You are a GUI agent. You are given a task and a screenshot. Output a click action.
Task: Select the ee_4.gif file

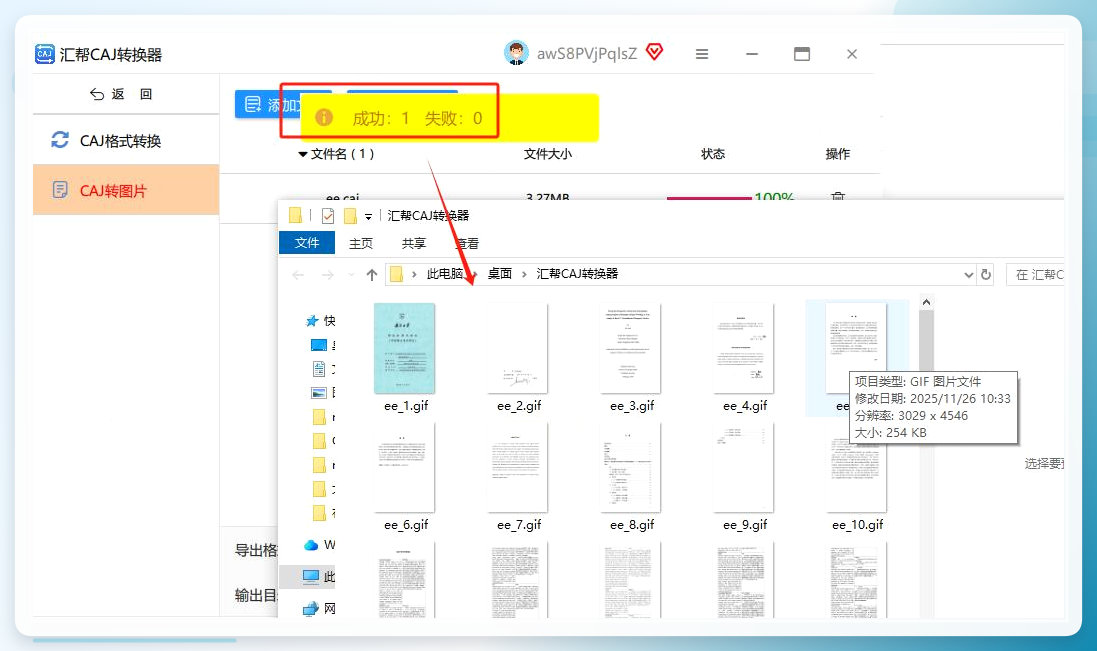pyautogui.click(x=744, y=357)
